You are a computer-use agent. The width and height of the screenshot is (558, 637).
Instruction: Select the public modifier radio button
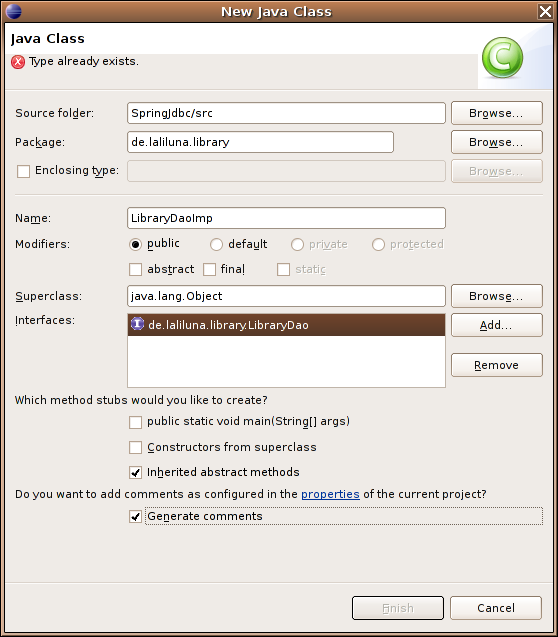pyautogui.click(x=135, y=245)
